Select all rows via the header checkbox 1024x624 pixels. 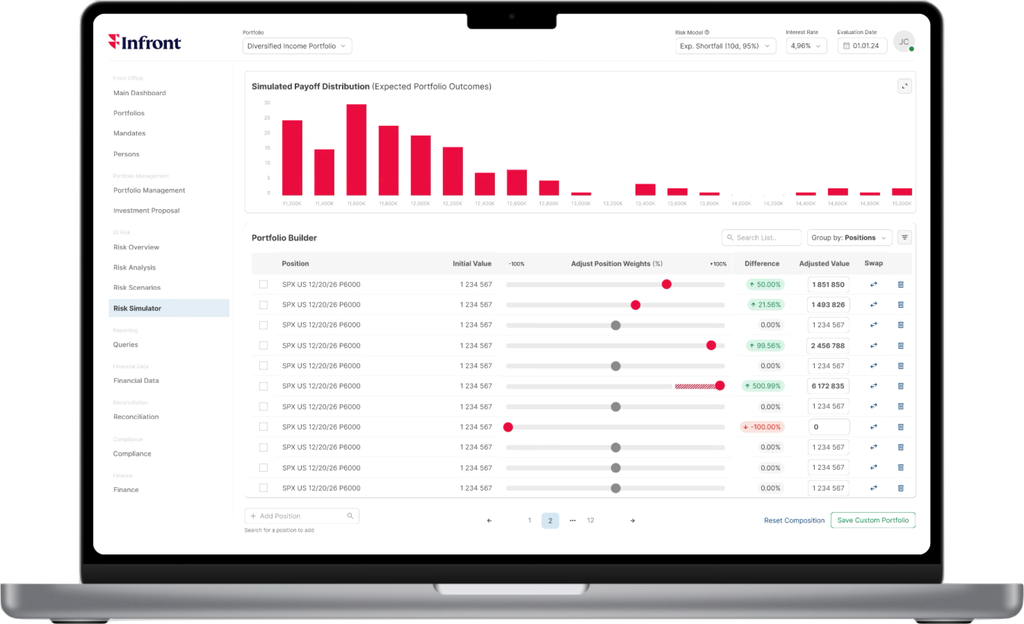coord(263,263)
